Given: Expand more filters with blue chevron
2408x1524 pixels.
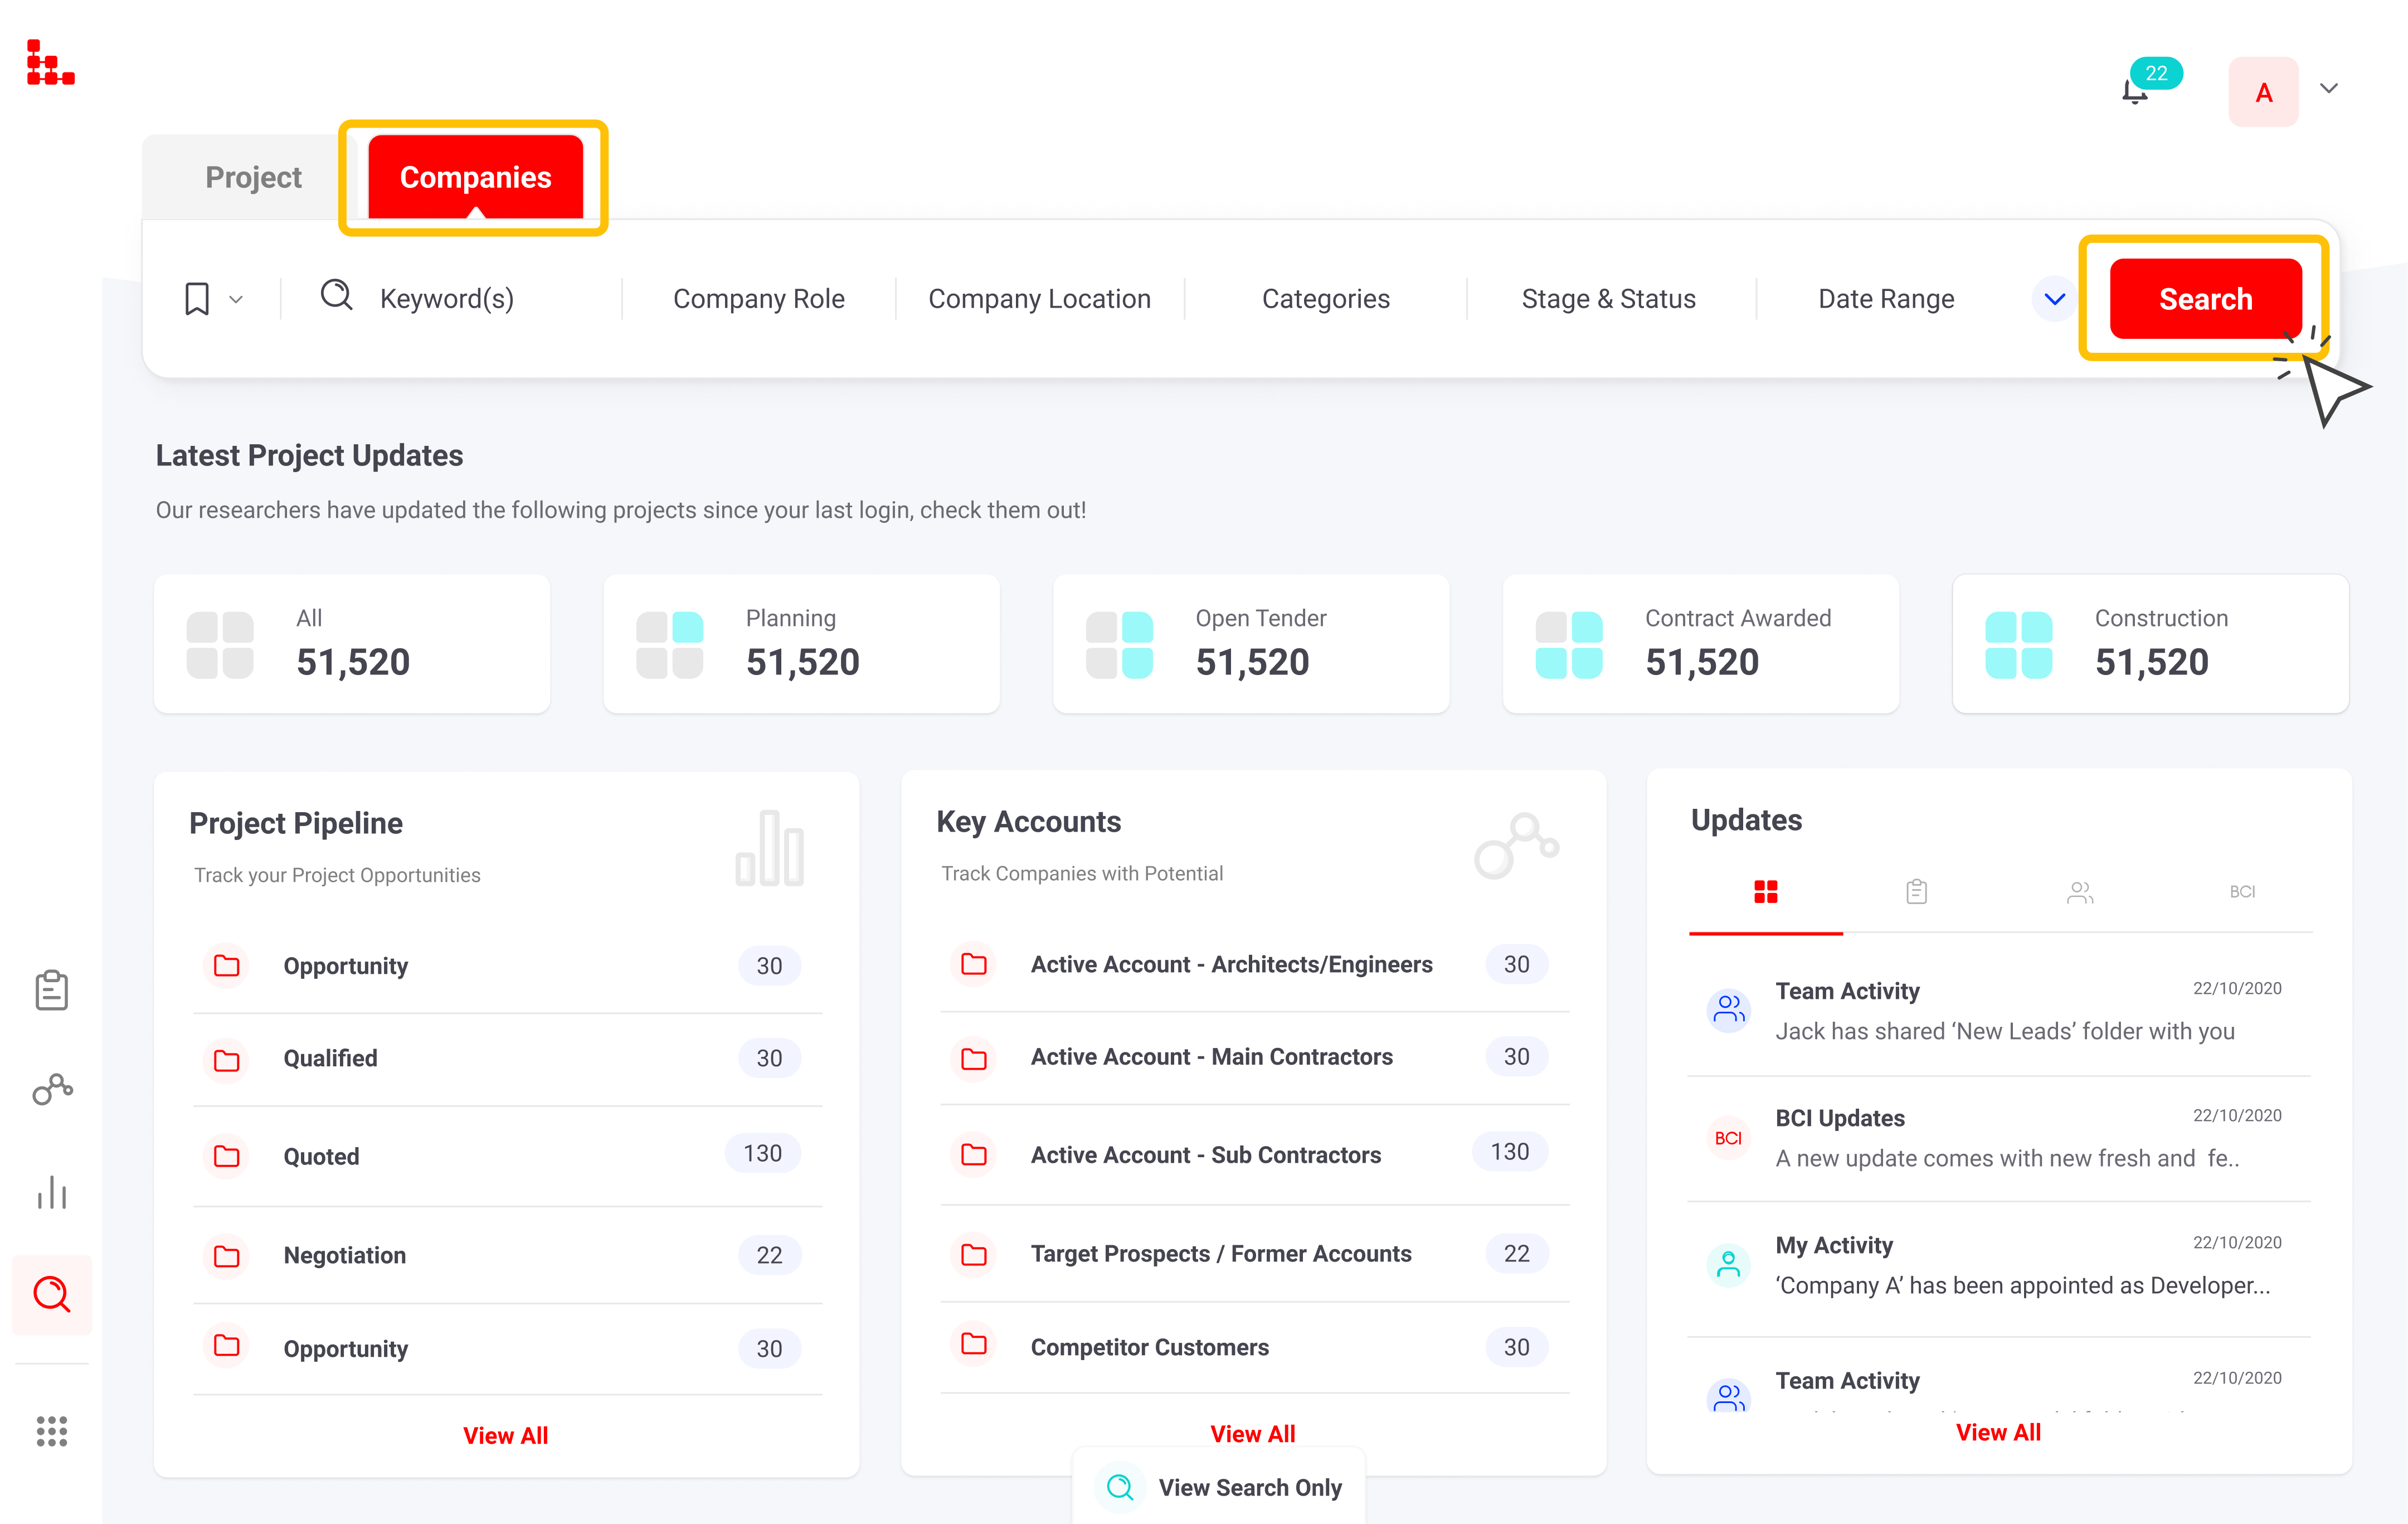Looking at the screenshot, I should tap(2054, 299).
